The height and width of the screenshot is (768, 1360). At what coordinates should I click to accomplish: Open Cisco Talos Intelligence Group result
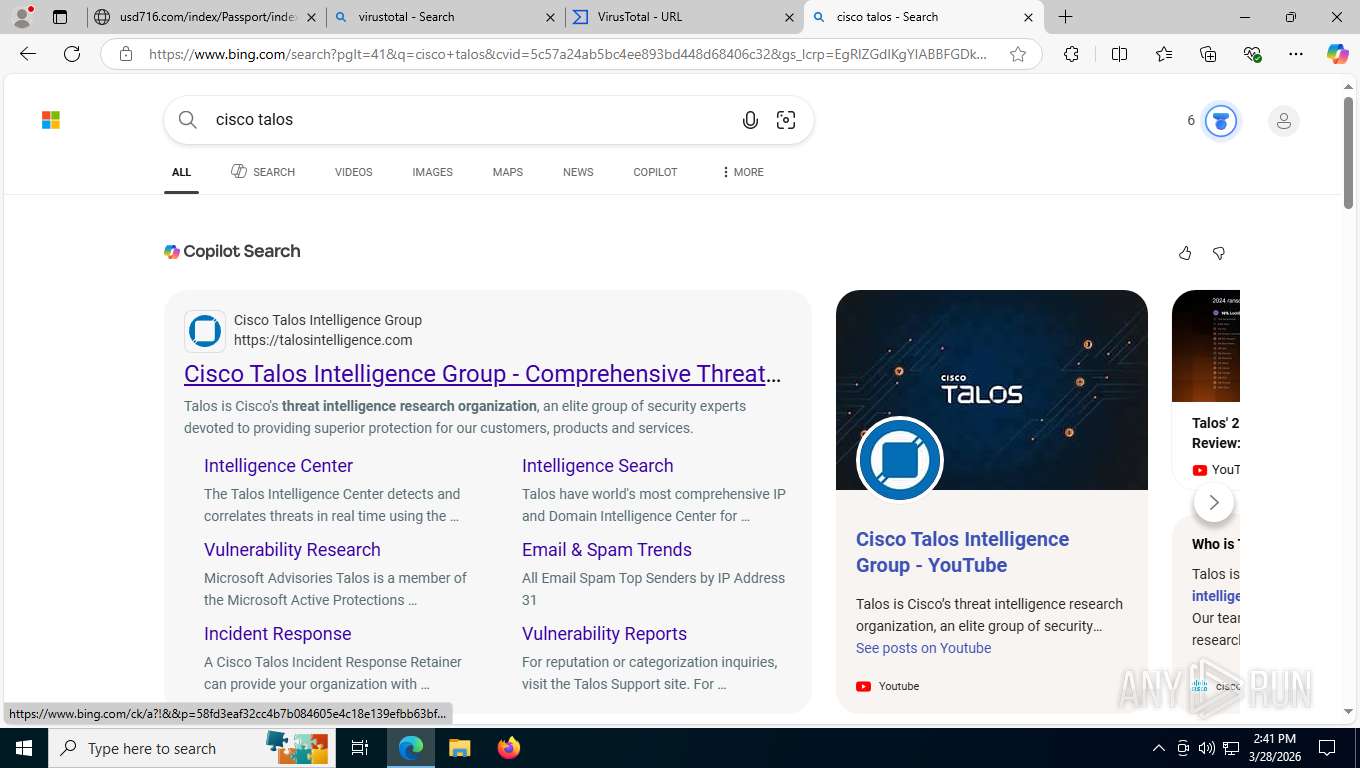(483, 374)
